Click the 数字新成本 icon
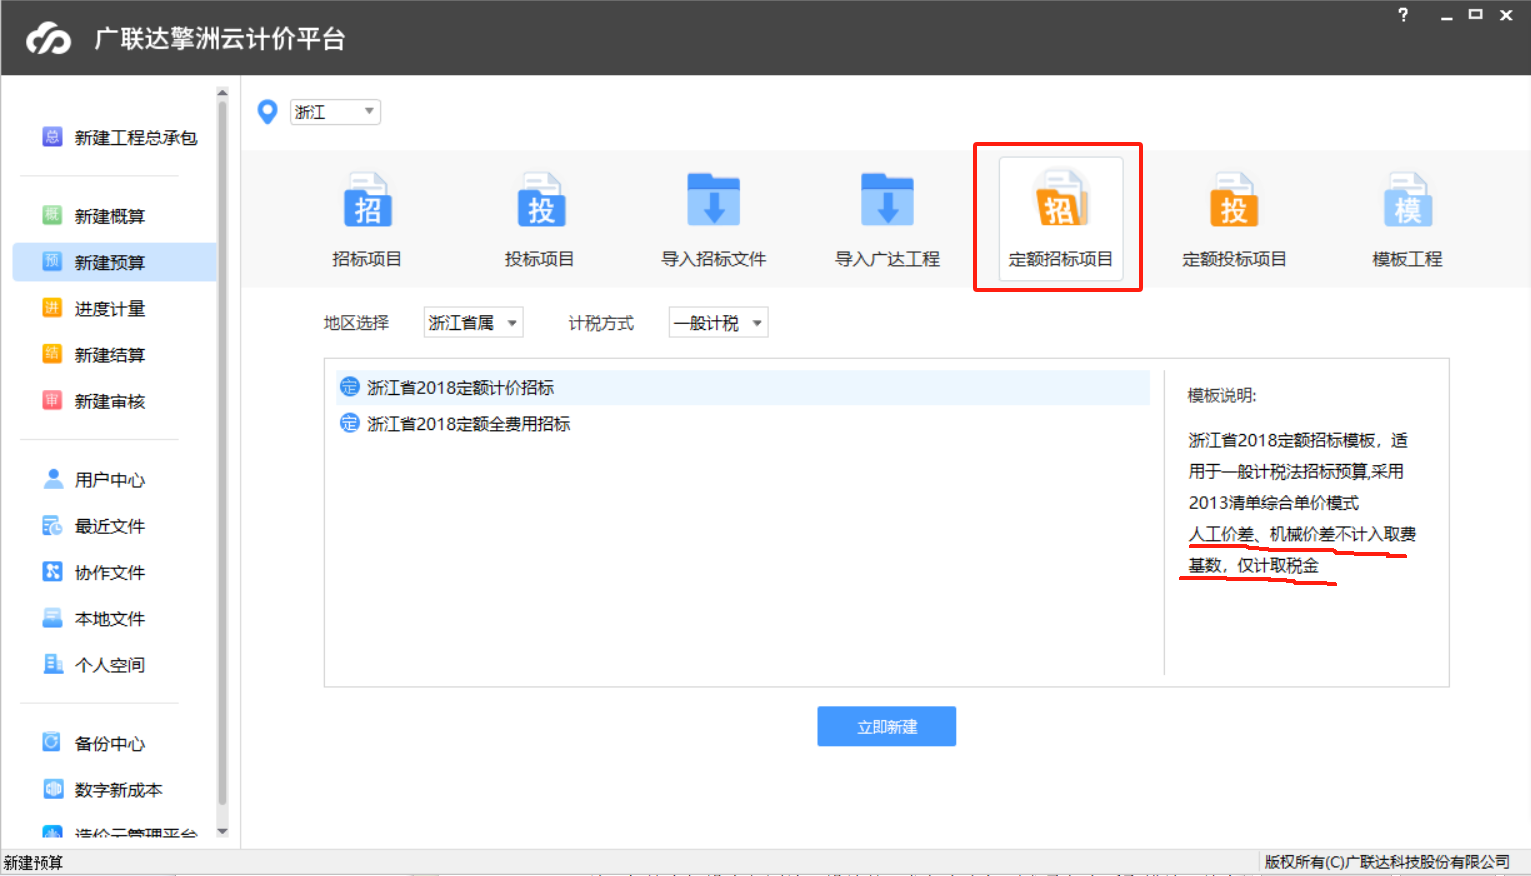The height and width of the screenshot is (876, 1531). click(53, 788)
